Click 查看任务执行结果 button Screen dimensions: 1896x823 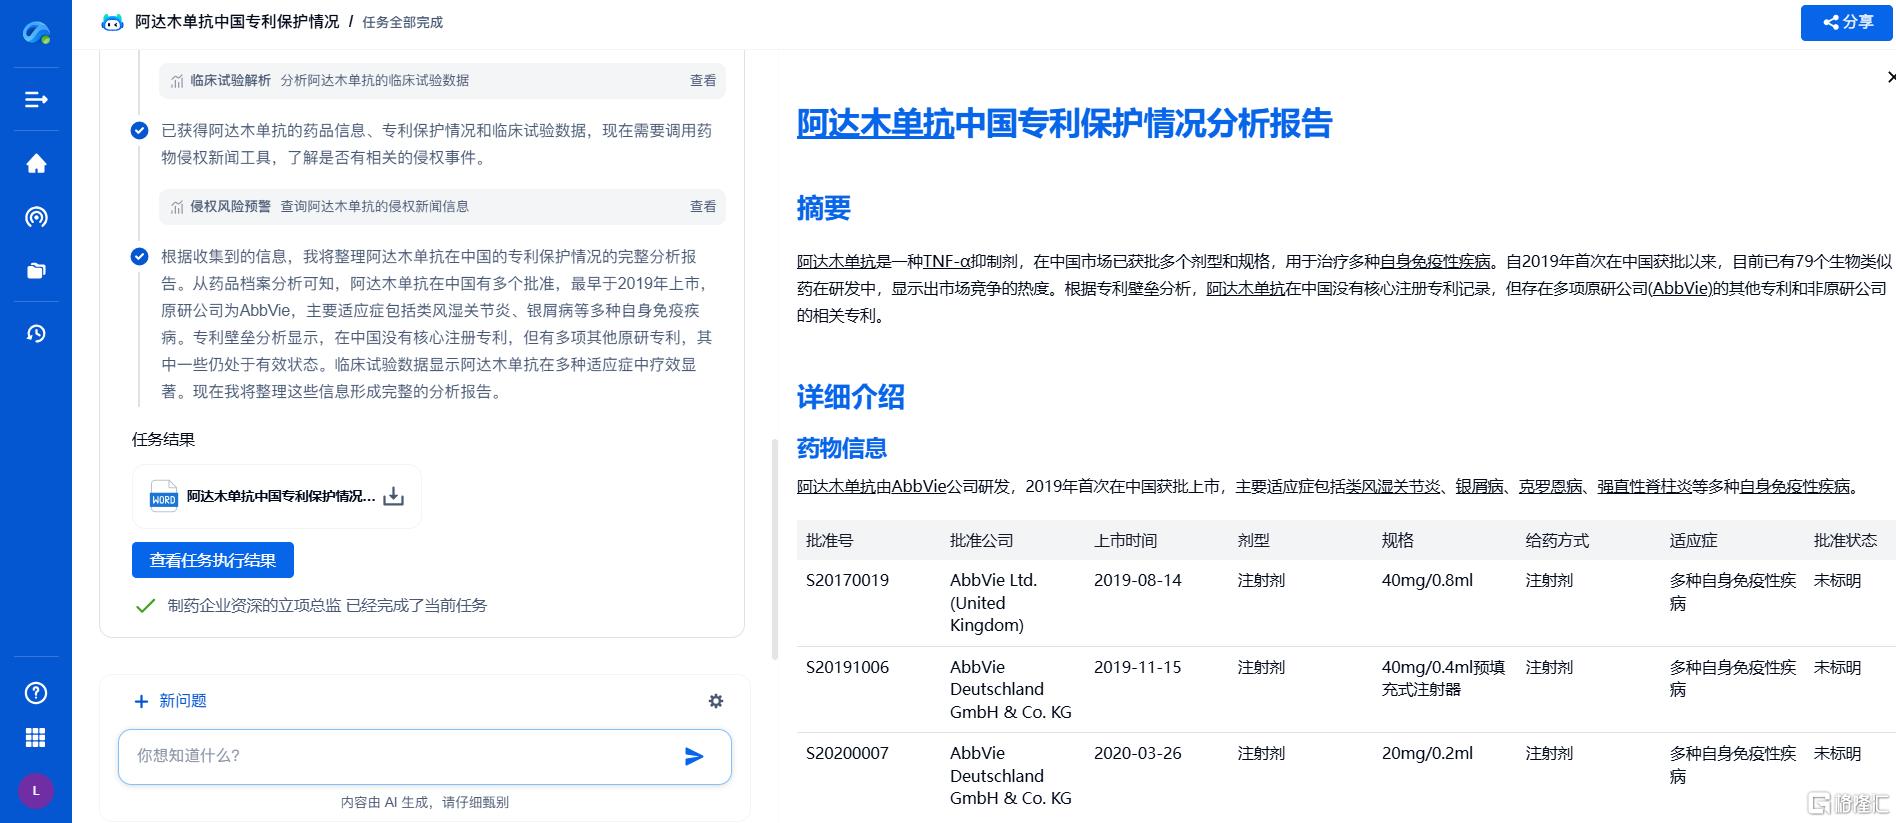(x=213, y=560)
